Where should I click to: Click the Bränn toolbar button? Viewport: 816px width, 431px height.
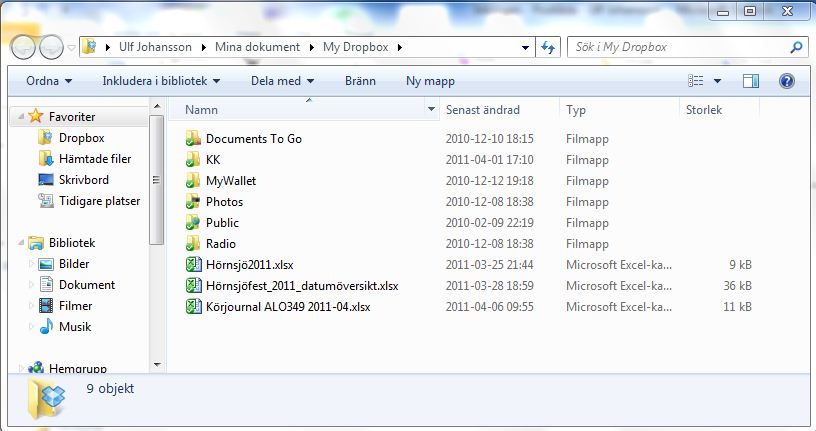[360, 81]
